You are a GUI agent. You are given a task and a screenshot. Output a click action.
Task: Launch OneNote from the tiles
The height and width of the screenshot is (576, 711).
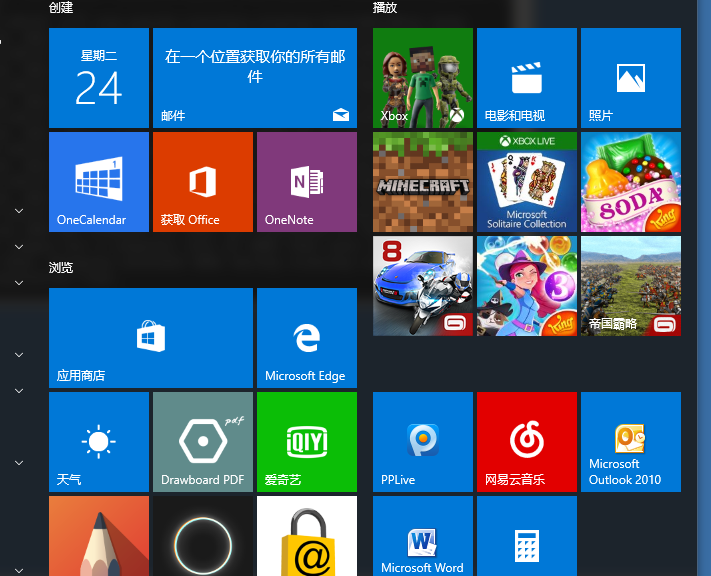[x=307, y=182]
